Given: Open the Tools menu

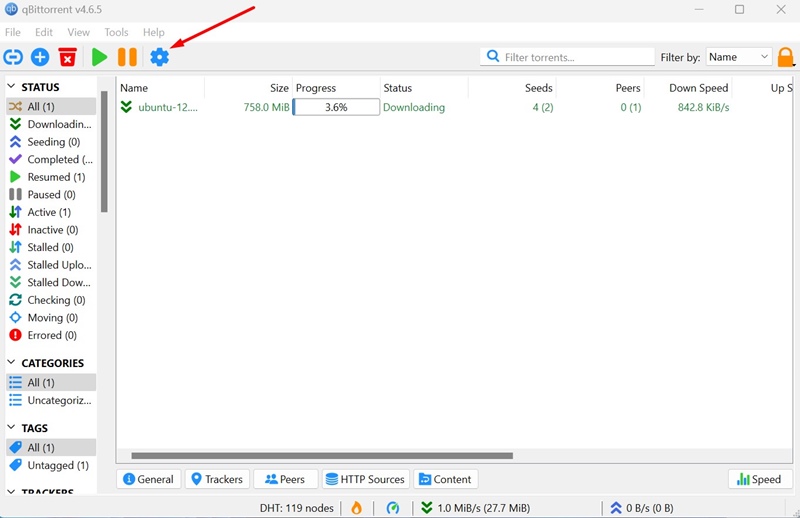Looking at the screenshot, I should click(x=116, y=32).
